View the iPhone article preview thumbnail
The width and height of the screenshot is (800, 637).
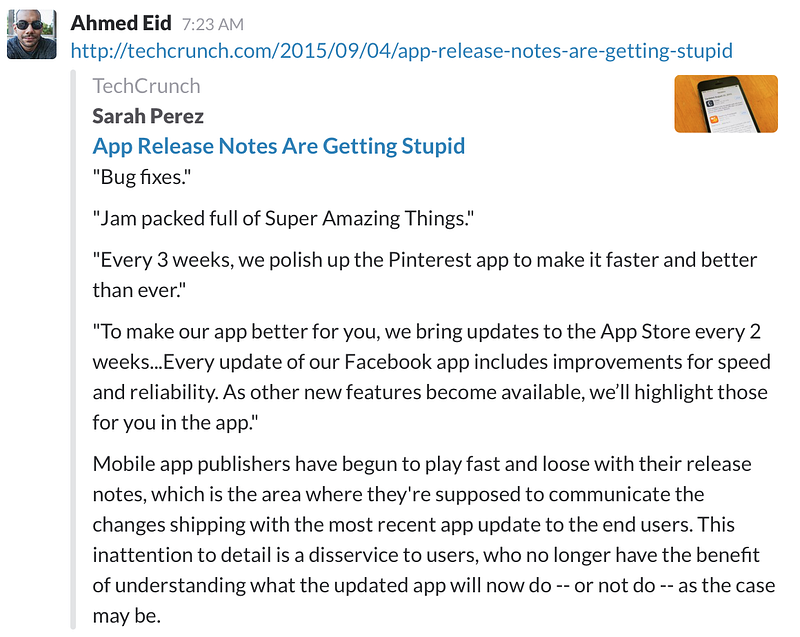[726, 104]
